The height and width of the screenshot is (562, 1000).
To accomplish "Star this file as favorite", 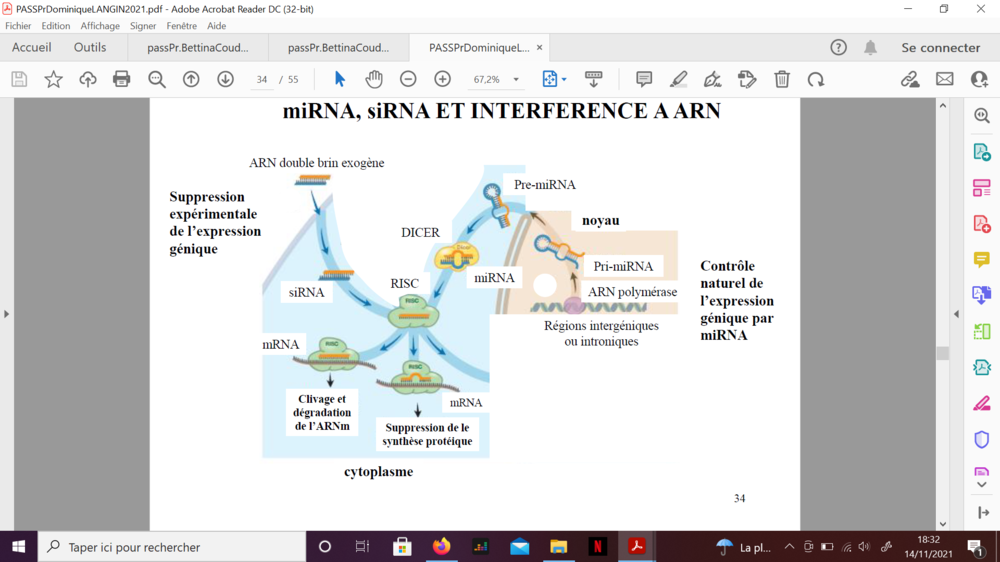I will [54, 79].
